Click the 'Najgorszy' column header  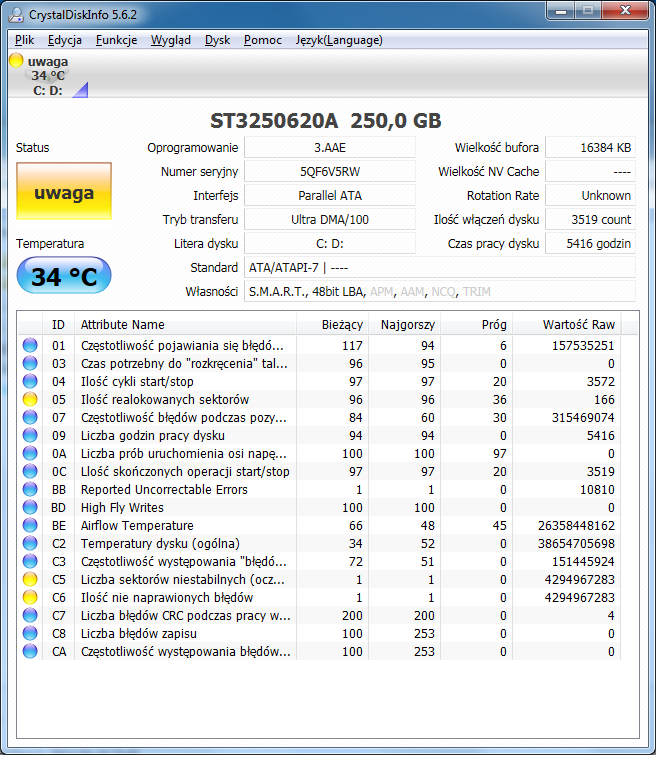pyautogui.click(x=405, y=324)
